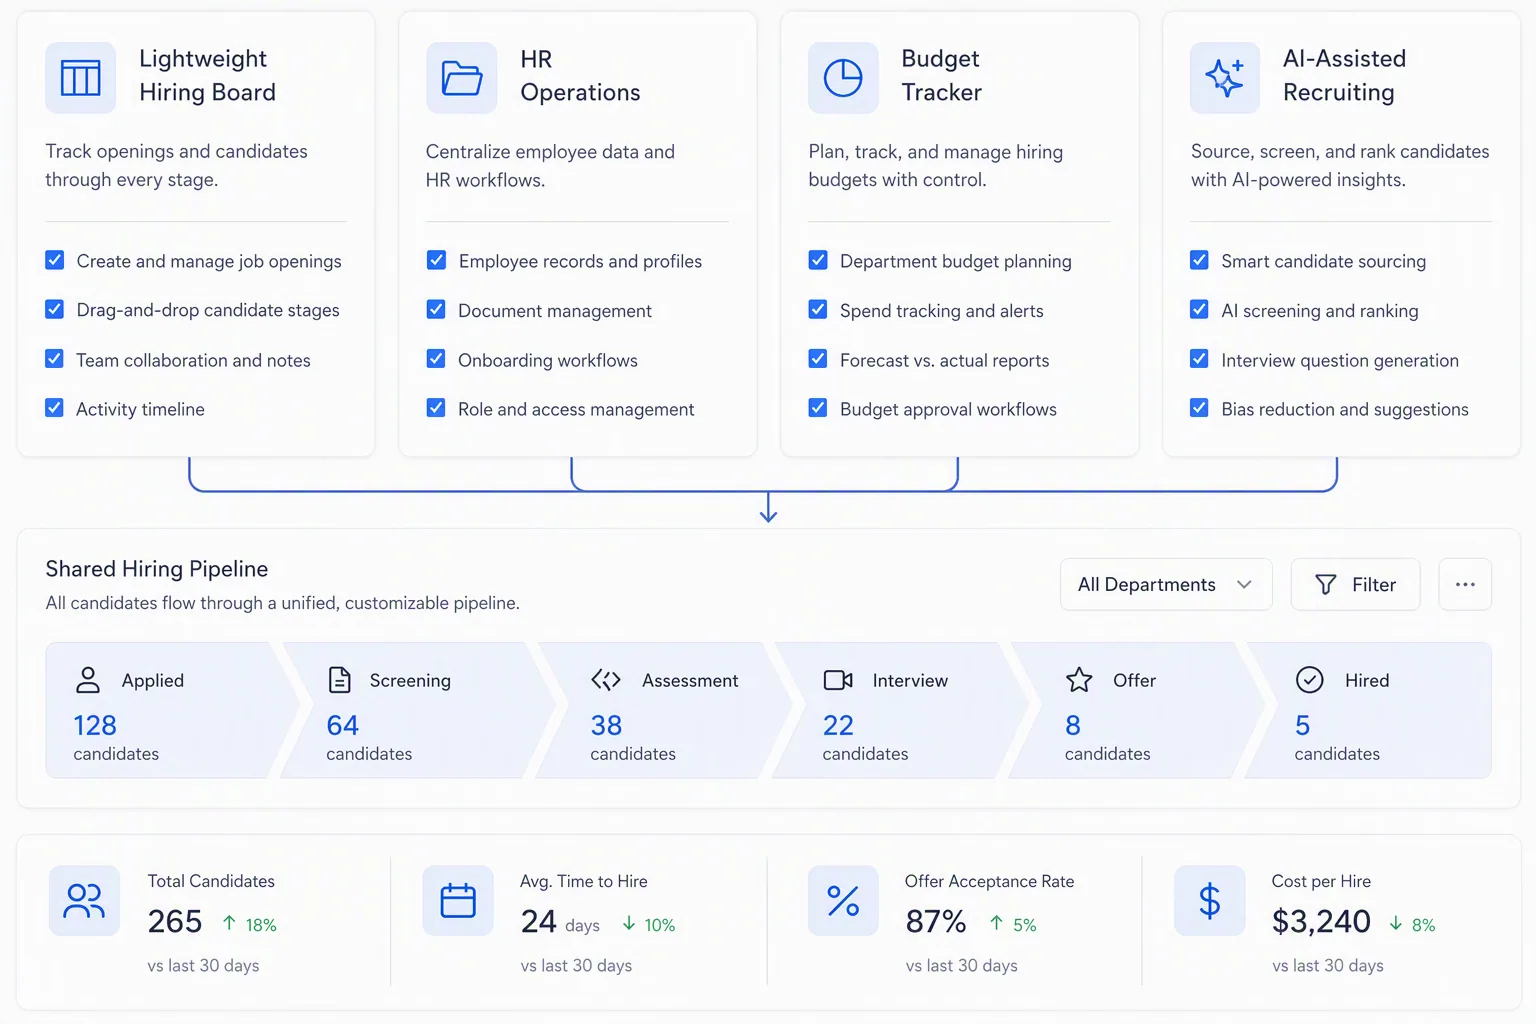Click the Filter button label
Viewport: 1536px width, 1024px height.
[x=1374, y=584]
